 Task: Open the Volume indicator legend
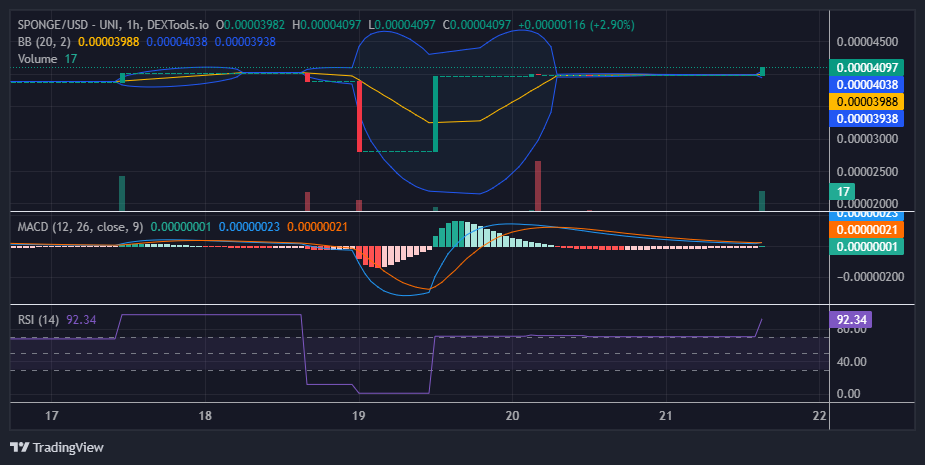pos(37,58)
